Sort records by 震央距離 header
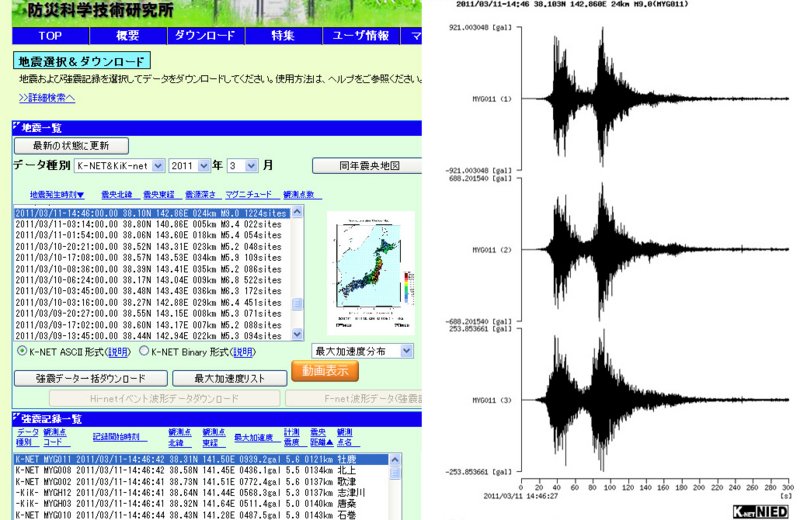Screen dimensions: 800x520 coord(321,437)
